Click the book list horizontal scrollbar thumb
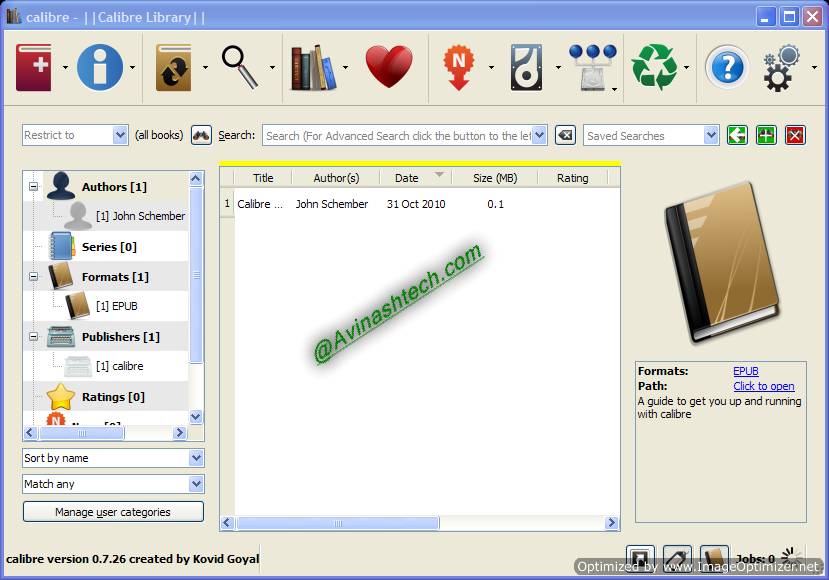The height and width of the screenshot is (580, 829). click(338, 523)
